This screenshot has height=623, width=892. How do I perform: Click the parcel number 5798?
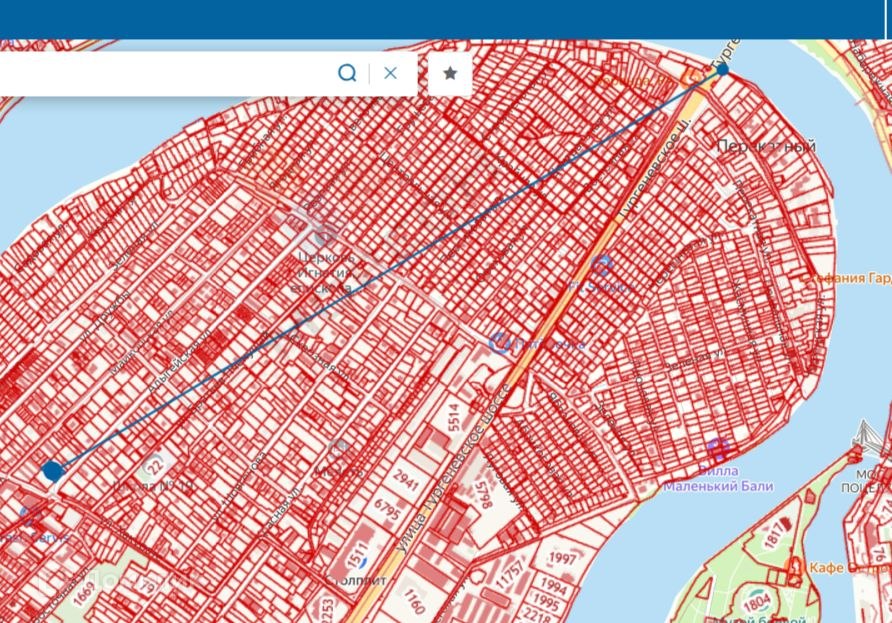pyautogui.click(x=485, y=494)
